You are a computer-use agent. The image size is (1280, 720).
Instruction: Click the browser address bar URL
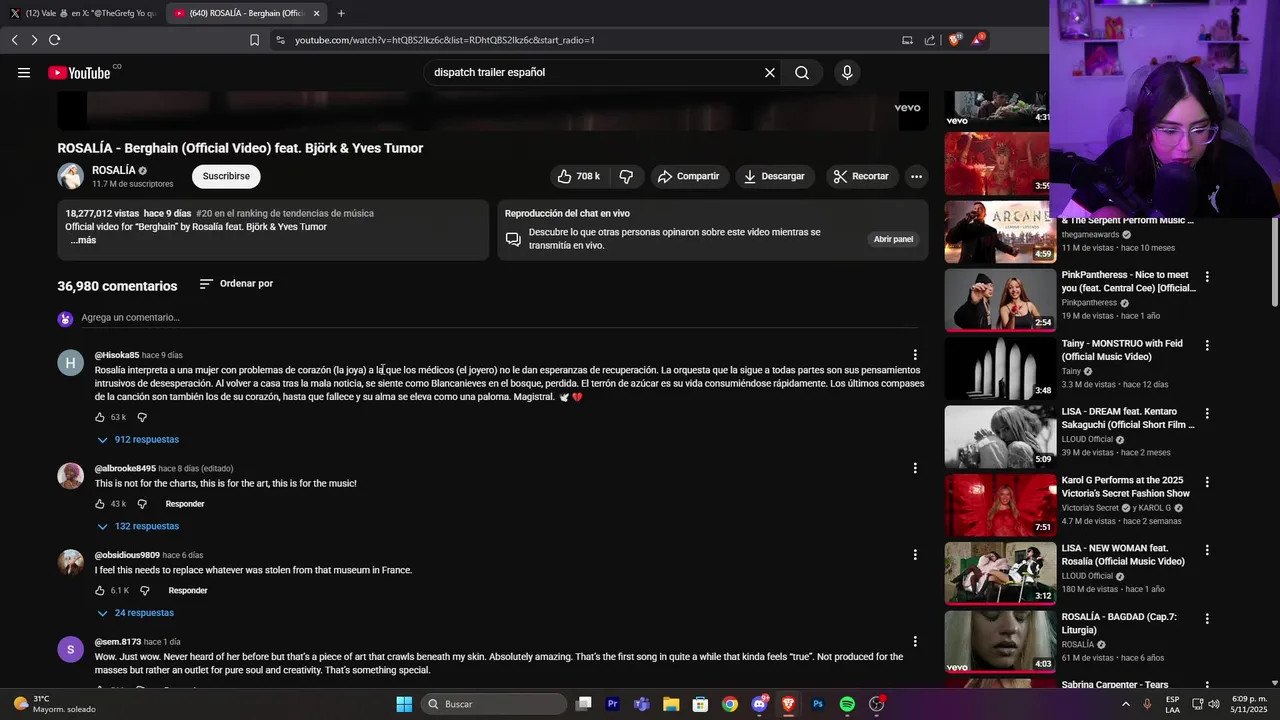[445, 40]
